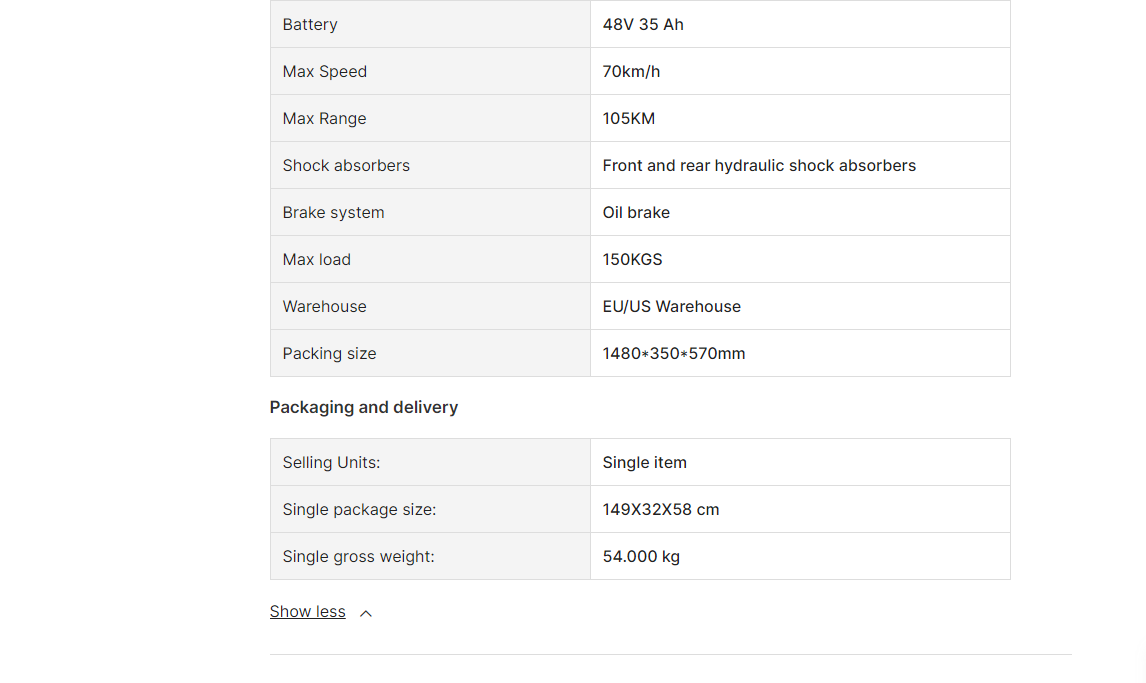The width and height of the screenshot is (1146, 683).
Task: Click the Packaging and delivery heading
Action: coord(364,407)
